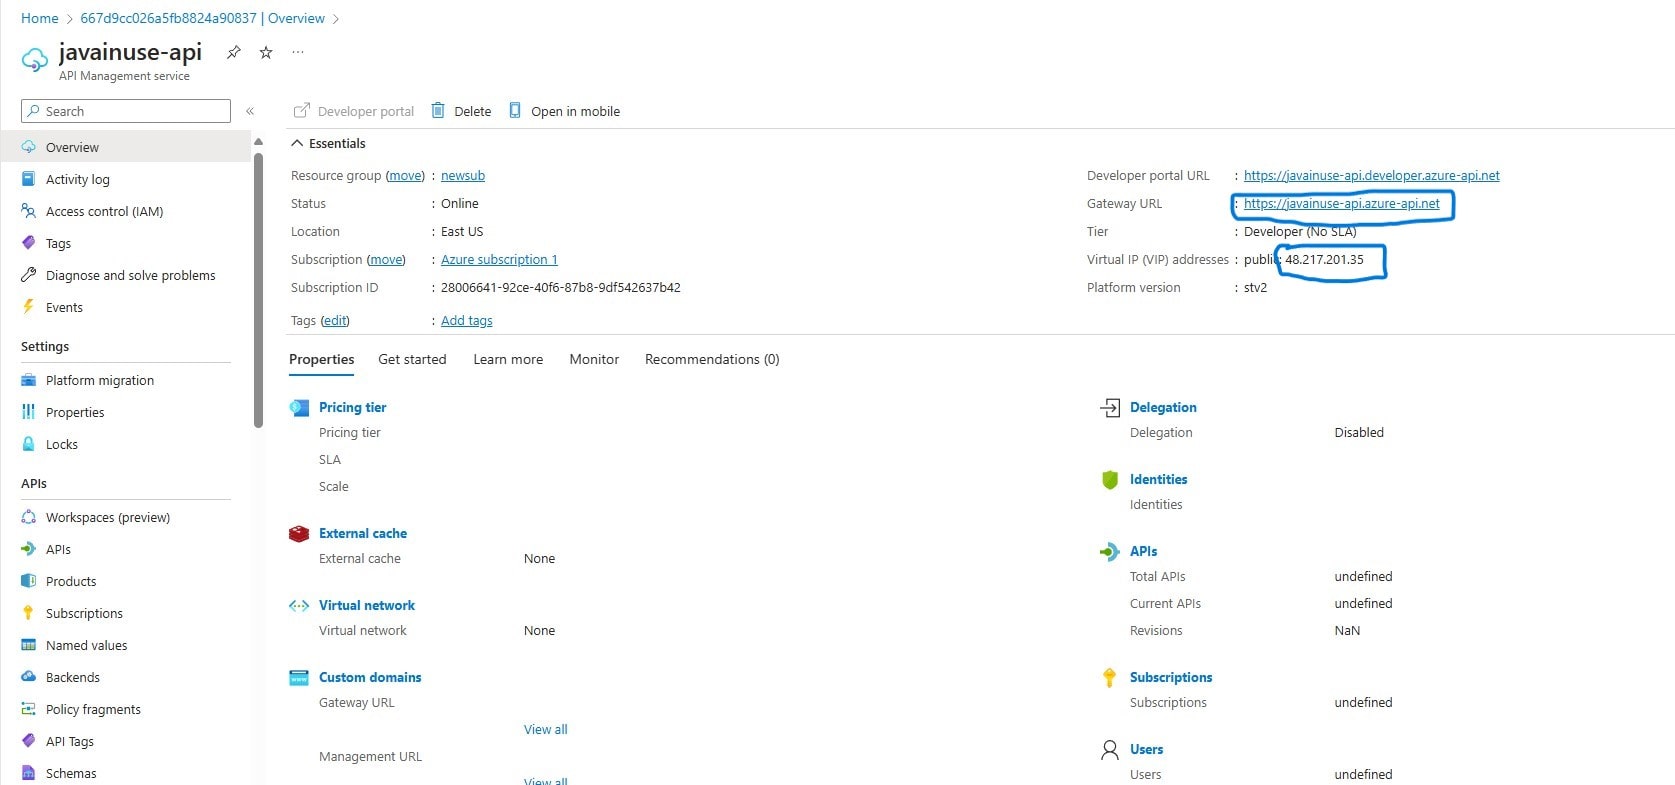Pin the javainuse-api resource to dashboard

point(233,52)
